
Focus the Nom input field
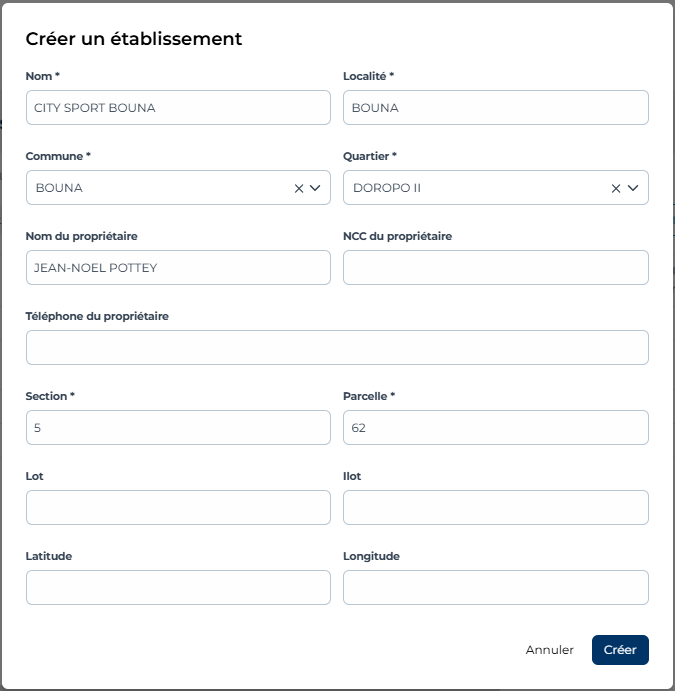point(178,108)
